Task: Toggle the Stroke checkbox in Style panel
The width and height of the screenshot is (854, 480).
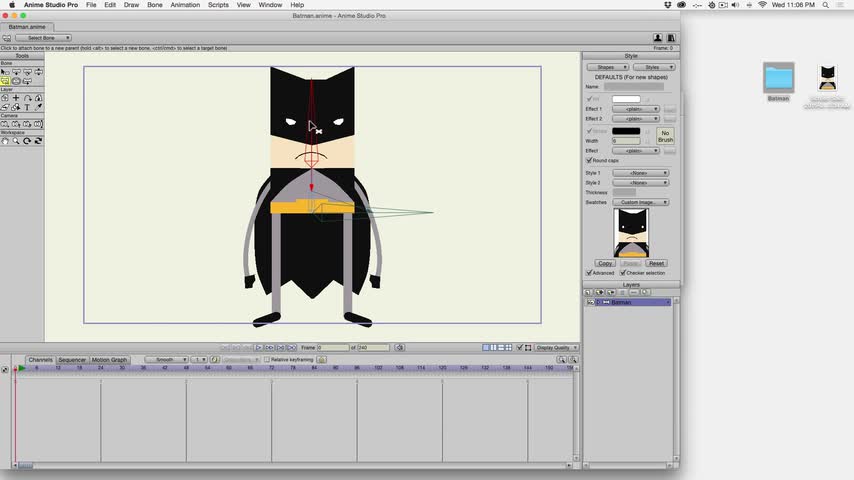Action: pyautogui.click(x=589, y=131)
